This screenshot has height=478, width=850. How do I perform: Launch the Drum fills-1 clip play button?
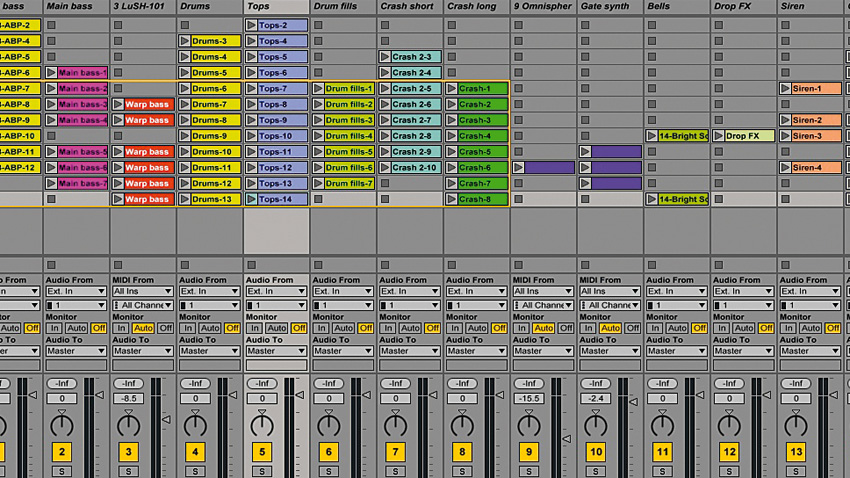pyautogui.click(x=318, y=88)
